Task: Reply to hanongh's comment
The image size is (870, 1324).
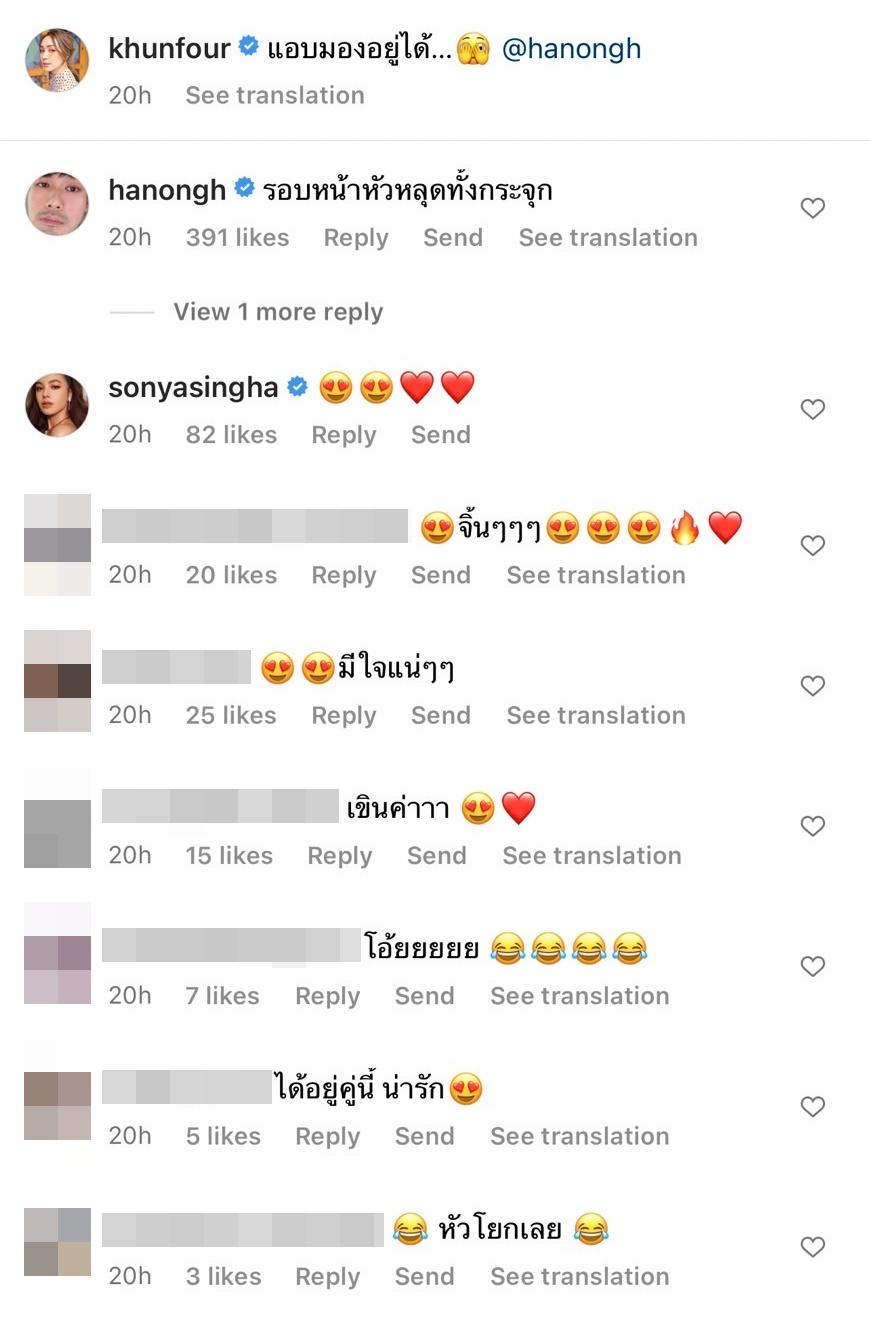Action: click(356, 238)
